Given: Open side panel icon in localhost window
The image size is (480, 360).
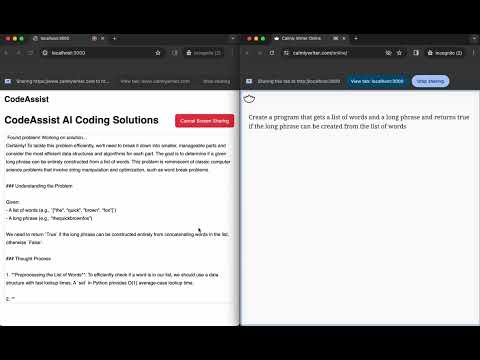Looking at the screenshot, I should coord(175,53).
